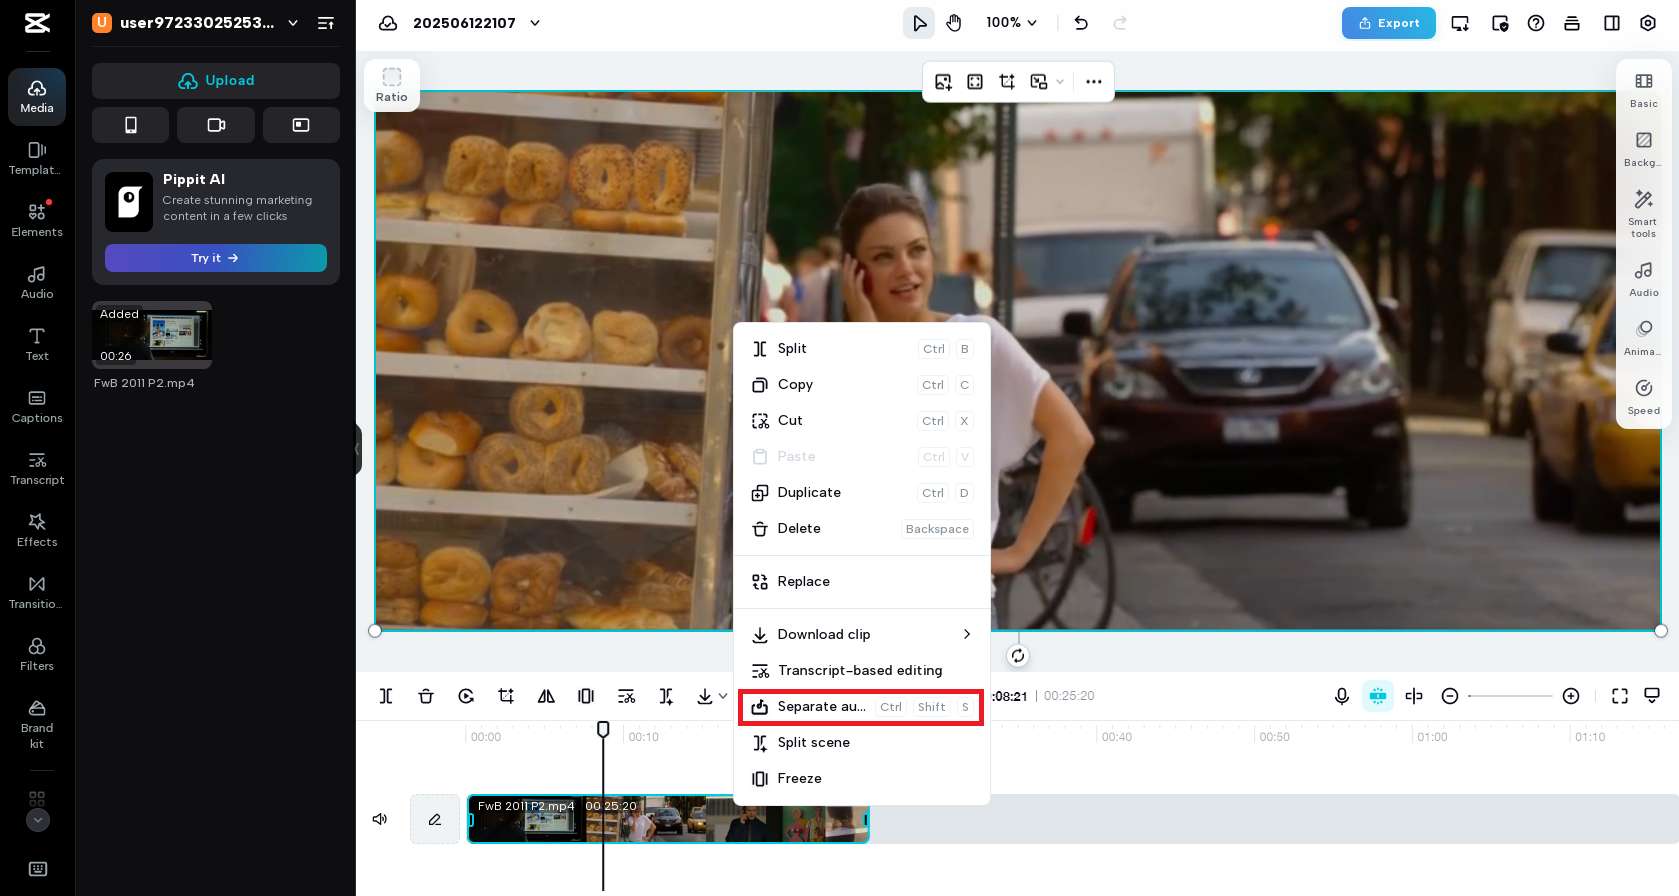Toggle the split-view layout icon in top bar
Viewport: 1679px width, 896px height.
point(1612,23)
